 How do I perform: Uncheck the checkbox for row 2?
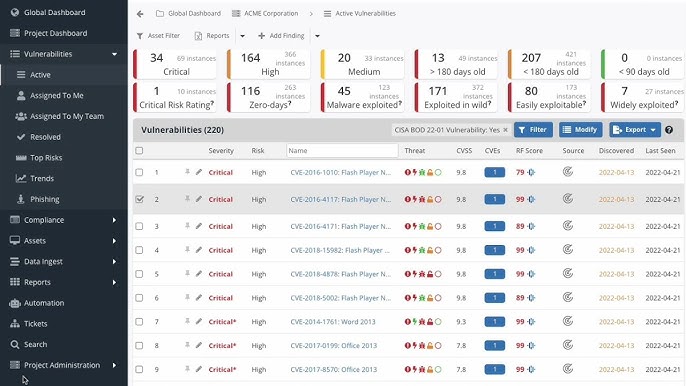tap(139, 199)
